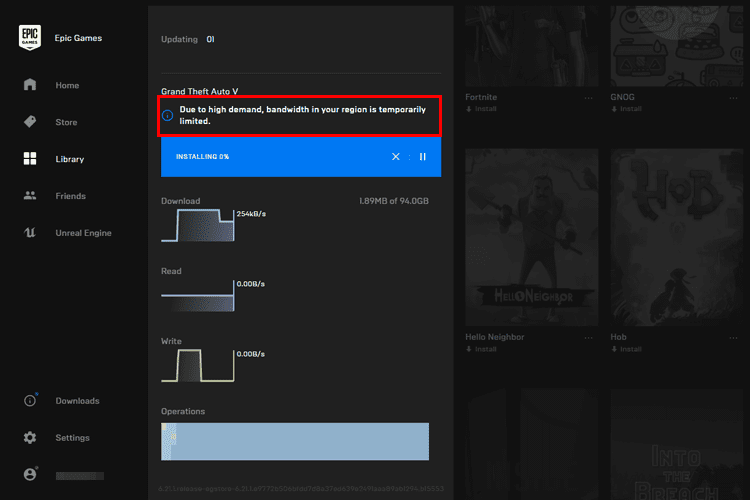
Task: Click the Installing 0% progress bar
Action: 301,157
